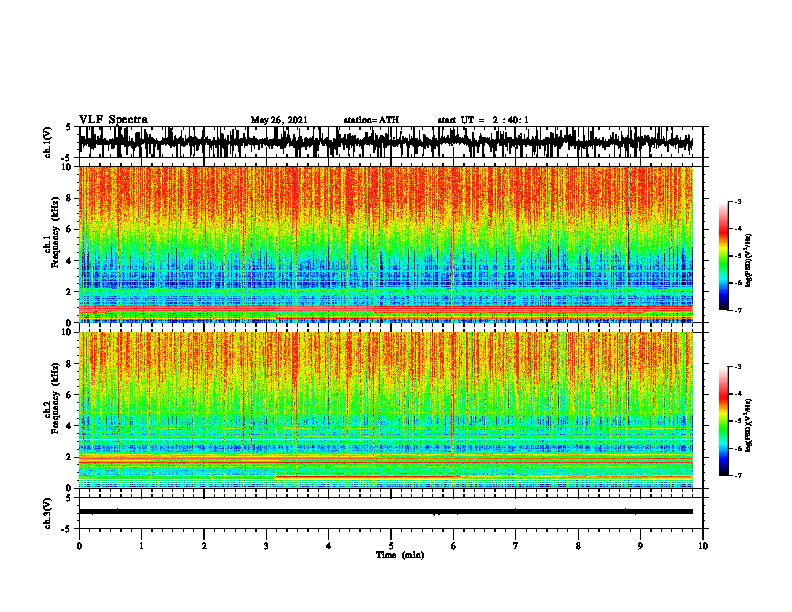Click the "station=ATH" header label
Image resolution: width=792 pixels, height=612 pixels.
click(371, 120)
